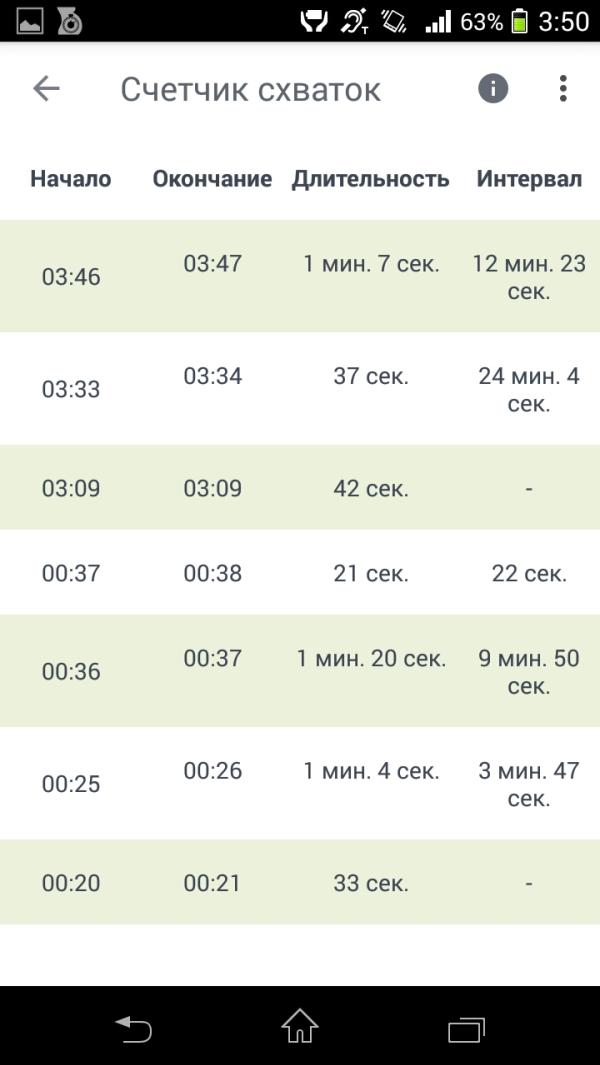
Task: Tap the Android back navigation button
Action: (x=134, y=1028)
